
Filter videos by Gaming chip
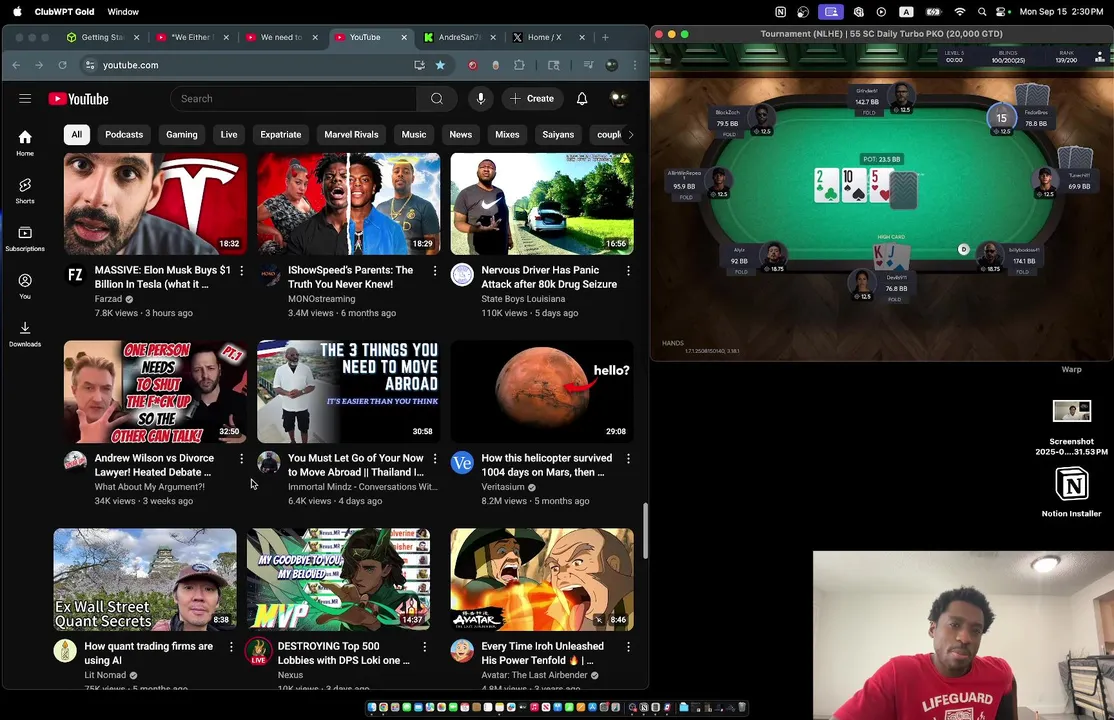182,134
